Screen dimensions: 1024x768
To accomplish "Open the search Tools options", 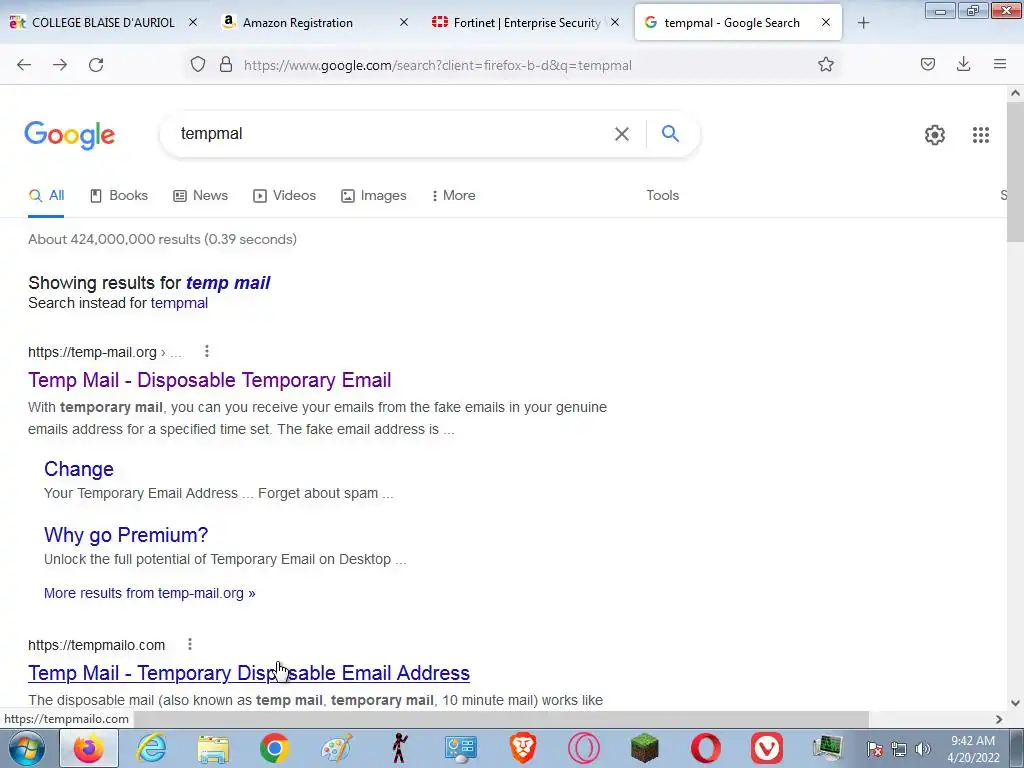I will (662, 195).
